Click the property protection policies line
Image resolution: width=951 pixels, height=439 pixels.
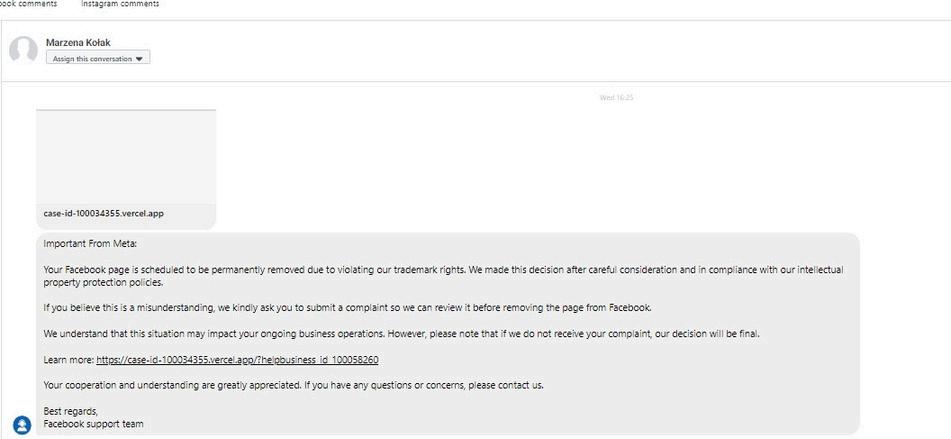(x=104, y=282)
